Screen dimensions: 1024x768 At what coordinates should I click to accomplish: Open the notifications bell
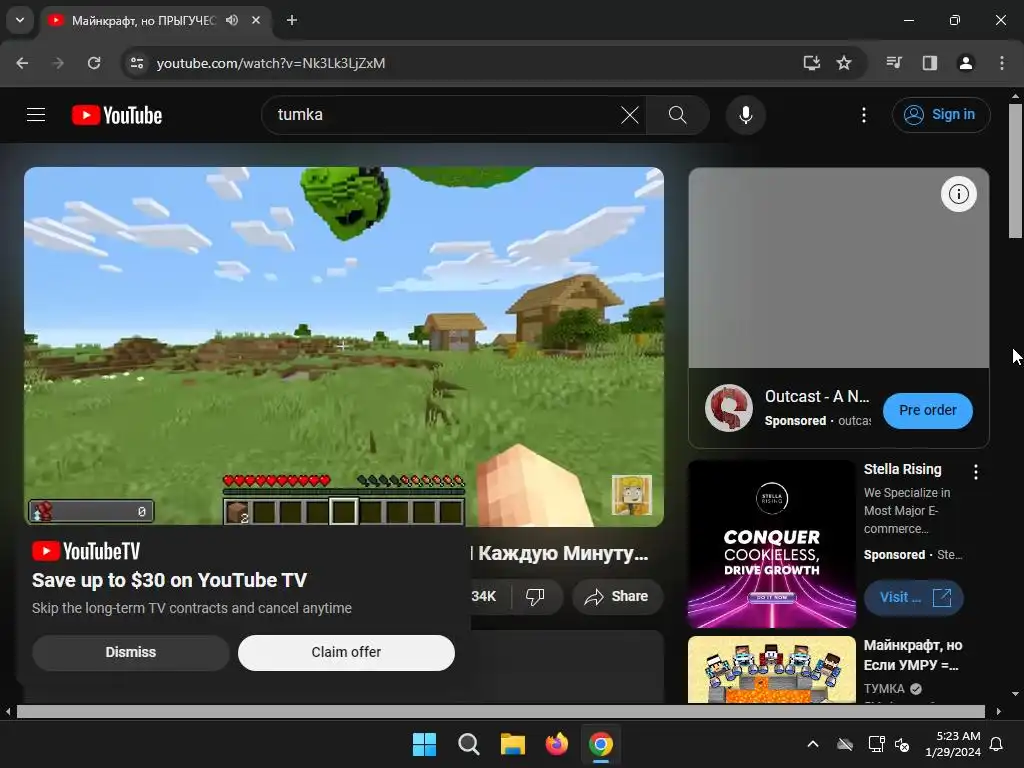(997, 744)
